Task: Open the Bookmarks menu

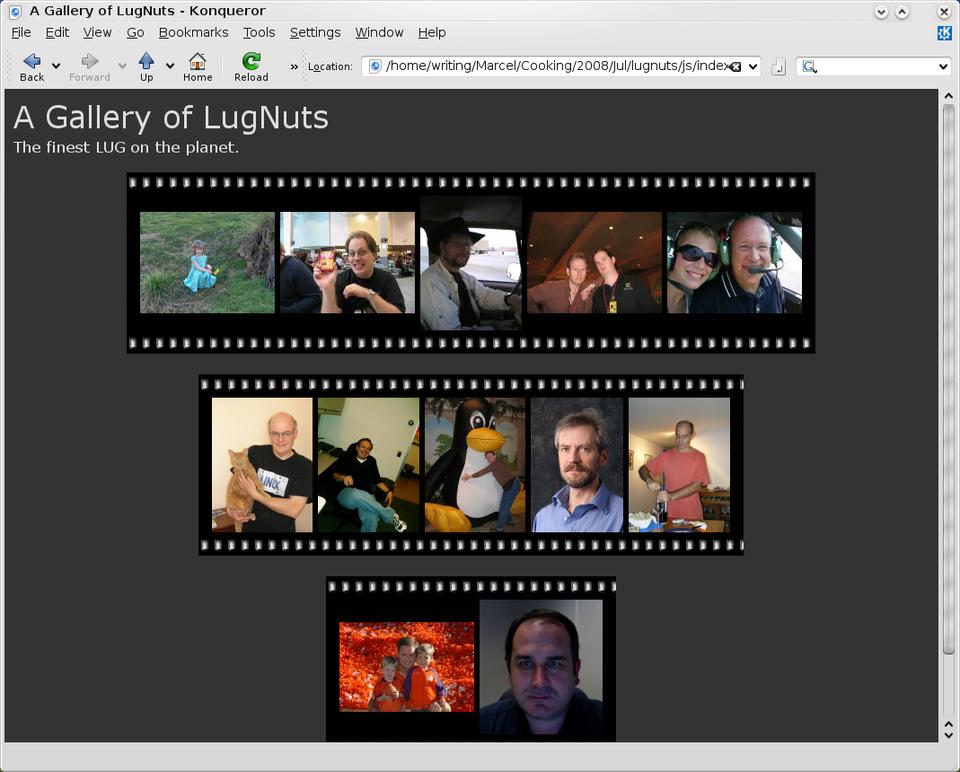Action: point(193,32)
